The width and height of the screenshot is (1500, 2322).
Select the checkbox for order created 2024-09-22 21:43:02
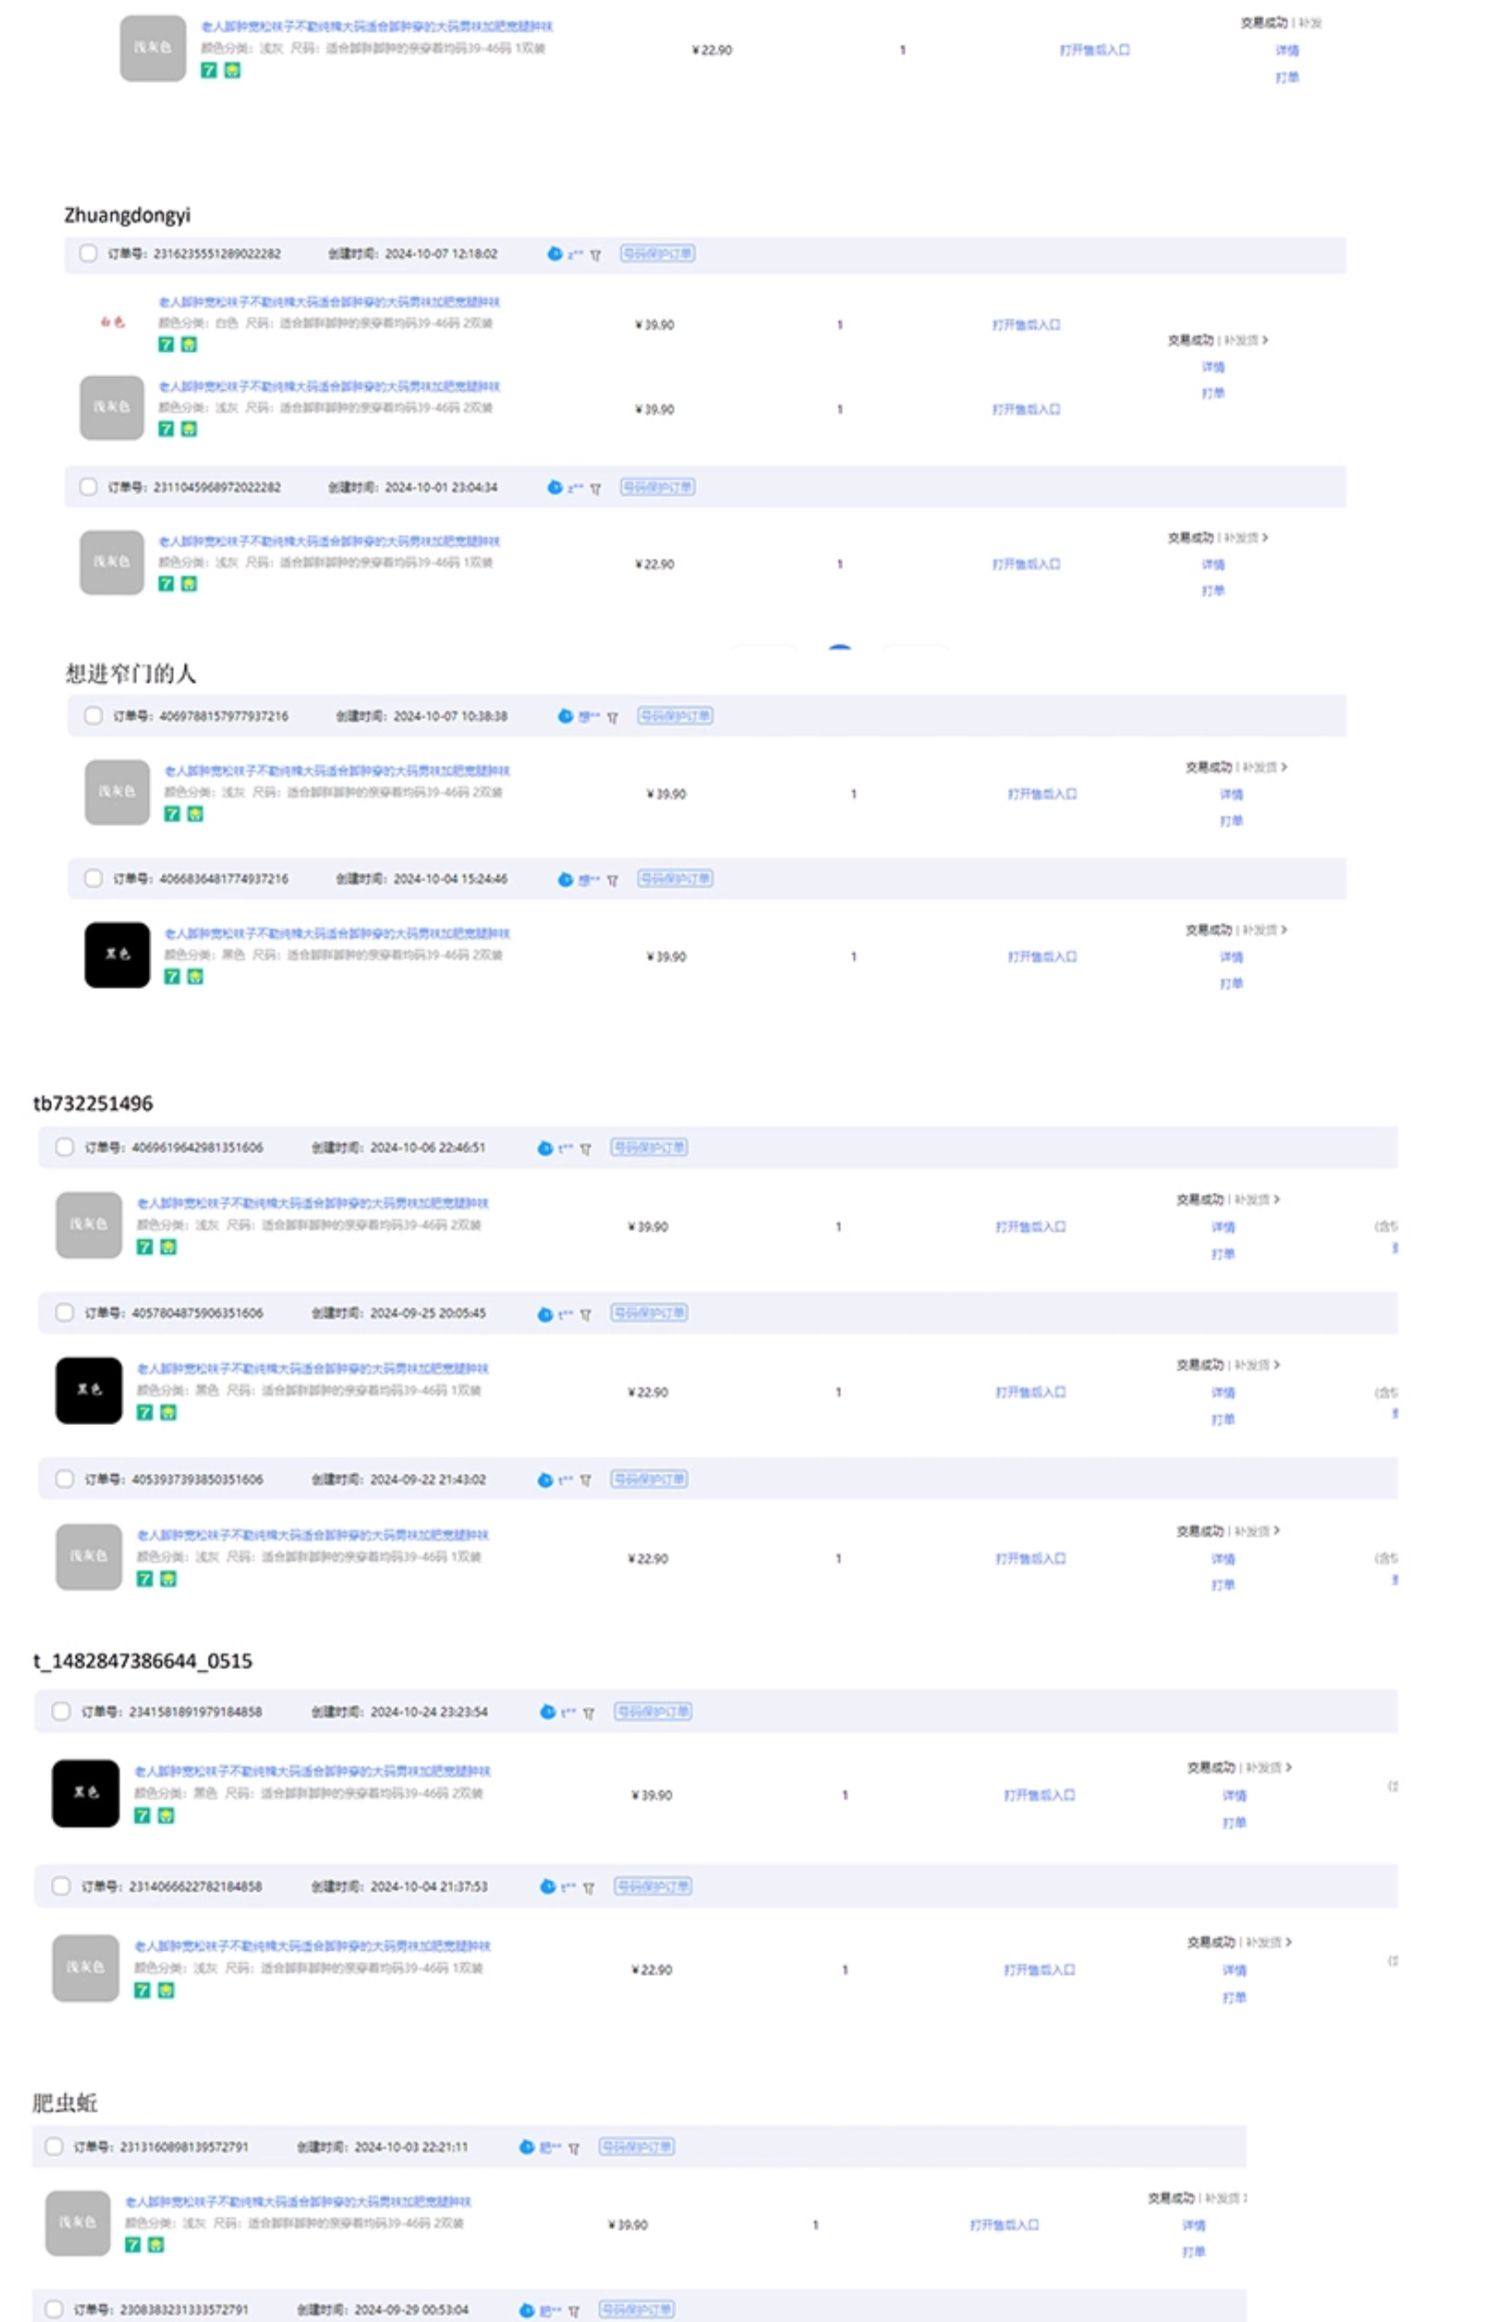[x=65, y=1479]
